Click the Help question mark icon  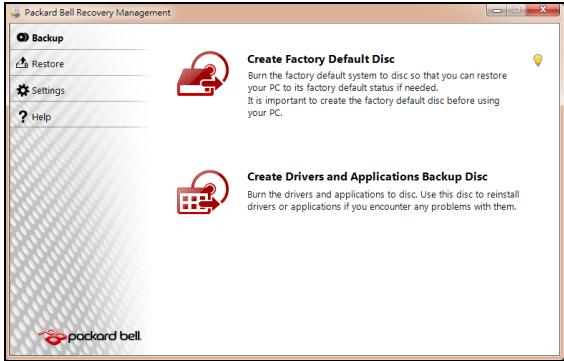tap(22, 116)
